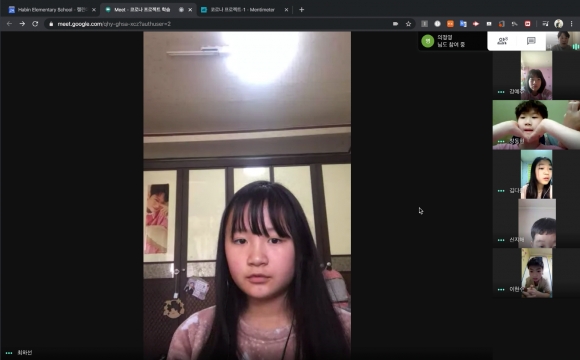Reload the Google Meet page

35,24
